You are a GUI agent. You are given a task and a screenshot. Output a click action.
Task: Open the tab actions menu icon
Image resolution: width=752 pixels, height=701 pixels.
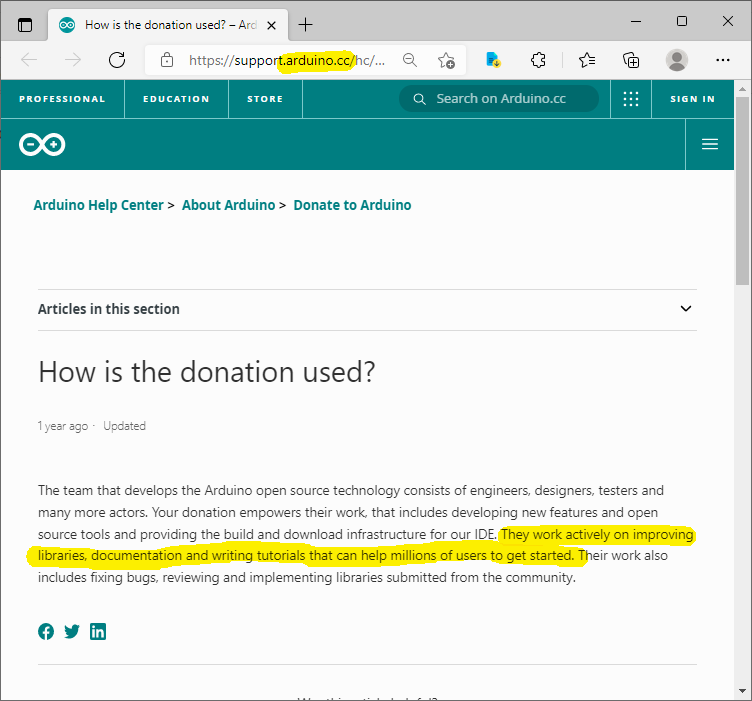click(25, 24)
